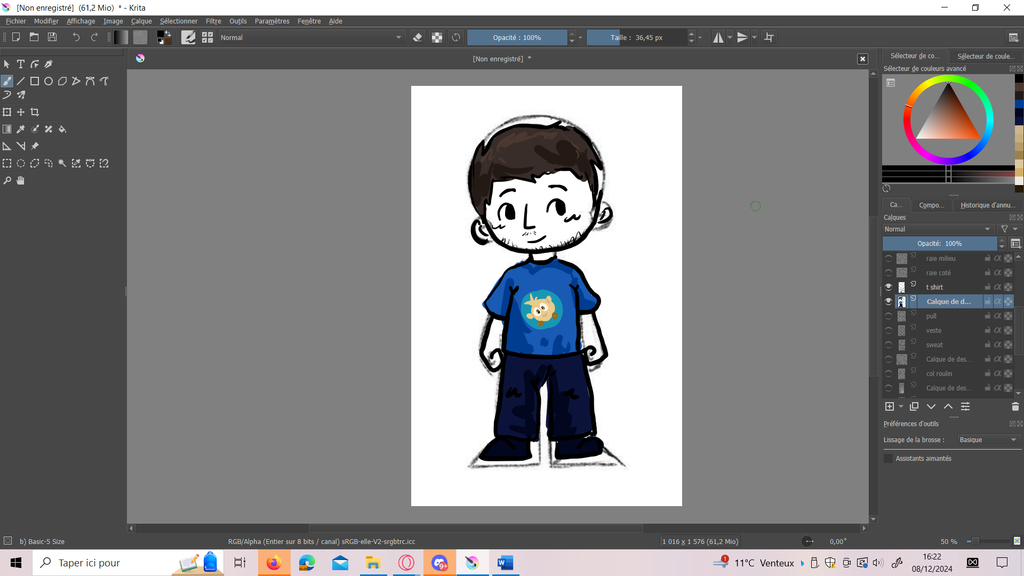This screenshot has width=1024, height=576.
Task: Hide the 't shirt' layer
Action: [x=888, y=287]
